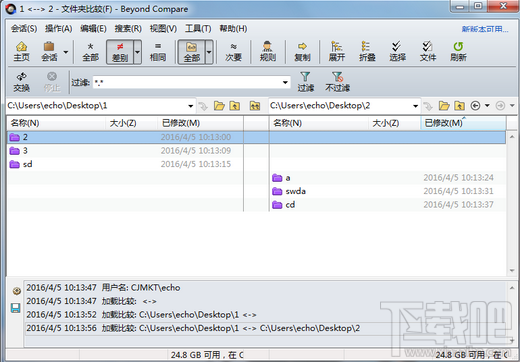This screenshot has height=362, width=520.
Task: Select folder swda in the right pane
Action: click(387, 191)
